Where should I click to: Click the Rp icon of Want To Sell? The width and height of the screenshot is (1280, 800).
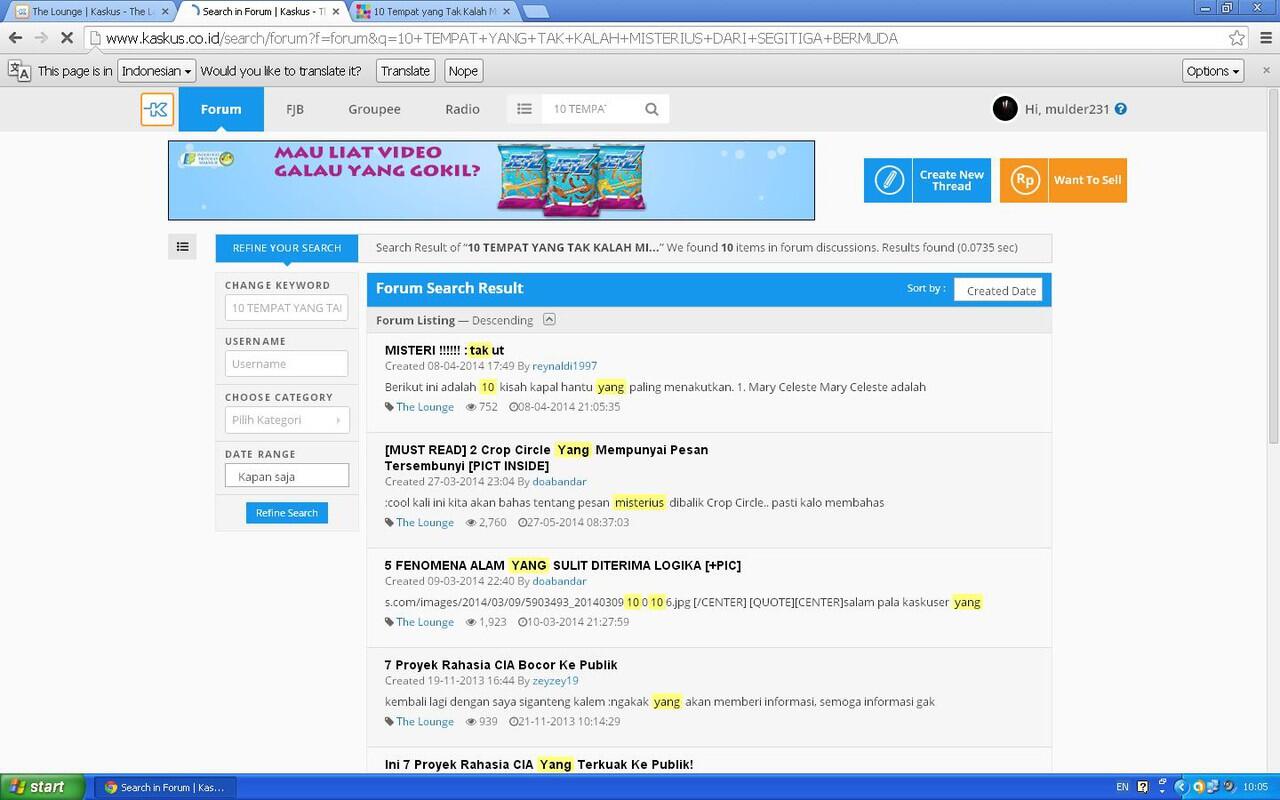pyautogui.click(x=1024, y=180)
